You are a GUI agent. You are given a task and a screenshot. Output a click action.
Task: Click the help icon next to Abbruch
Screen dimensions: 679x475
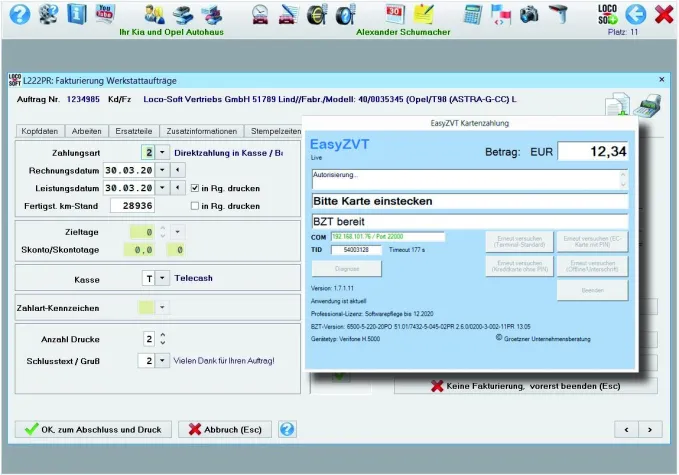[x=287, y=429]
